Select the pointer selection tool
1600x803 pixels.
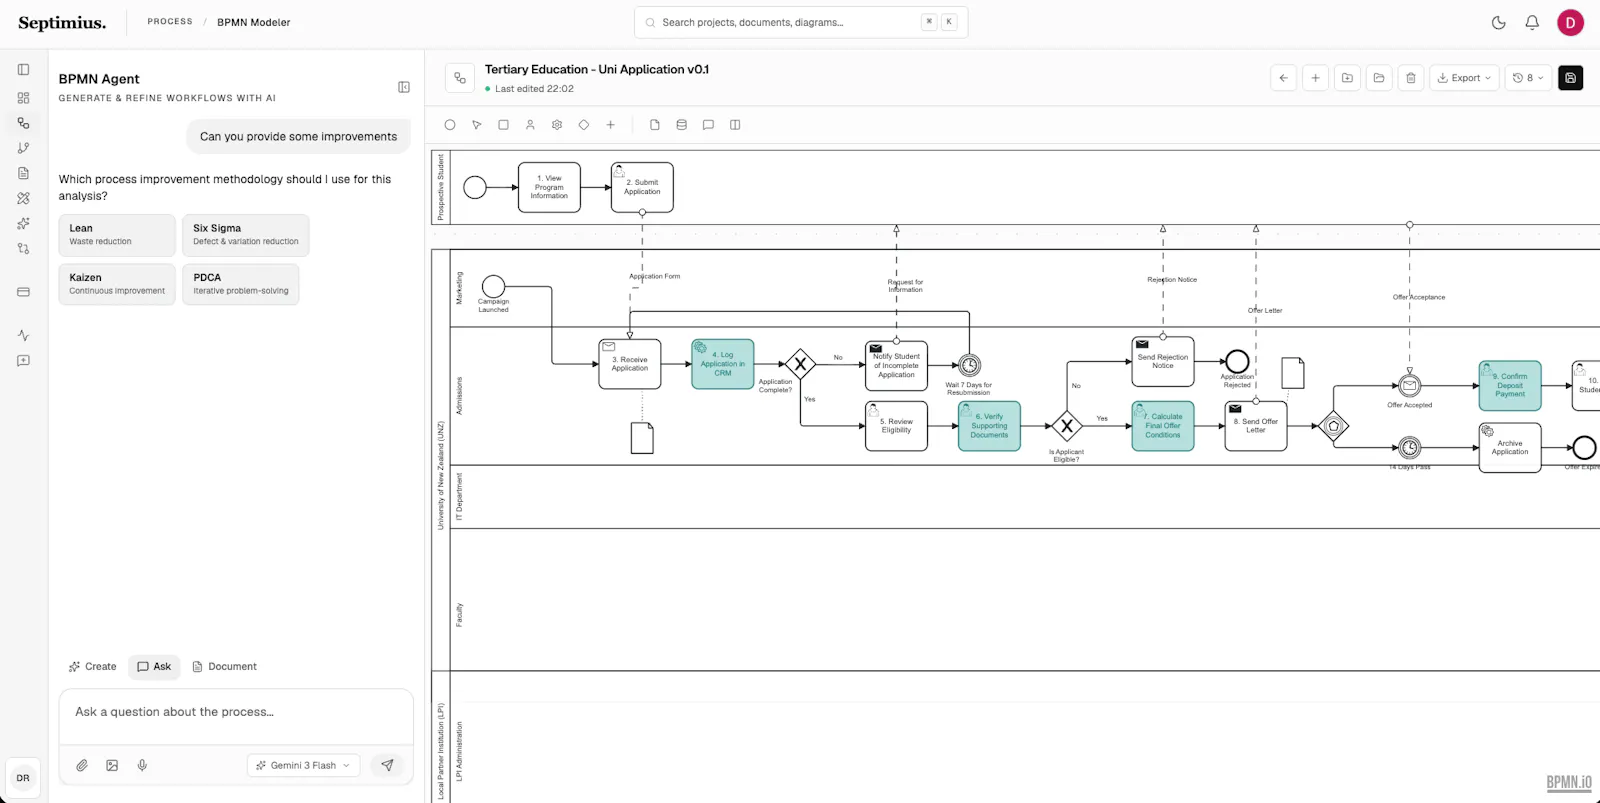pyautogui.click(x=477, y=125)
